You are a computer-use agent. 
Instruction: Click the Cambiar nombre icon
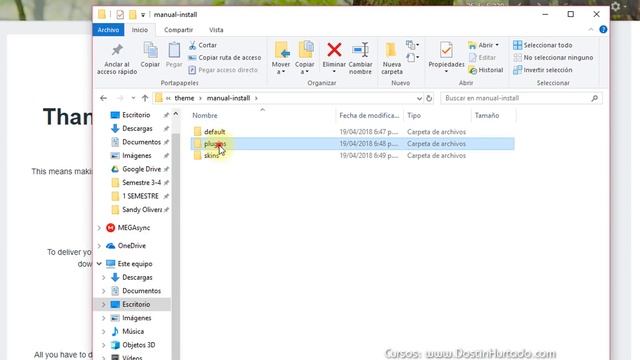pos(360,50)
